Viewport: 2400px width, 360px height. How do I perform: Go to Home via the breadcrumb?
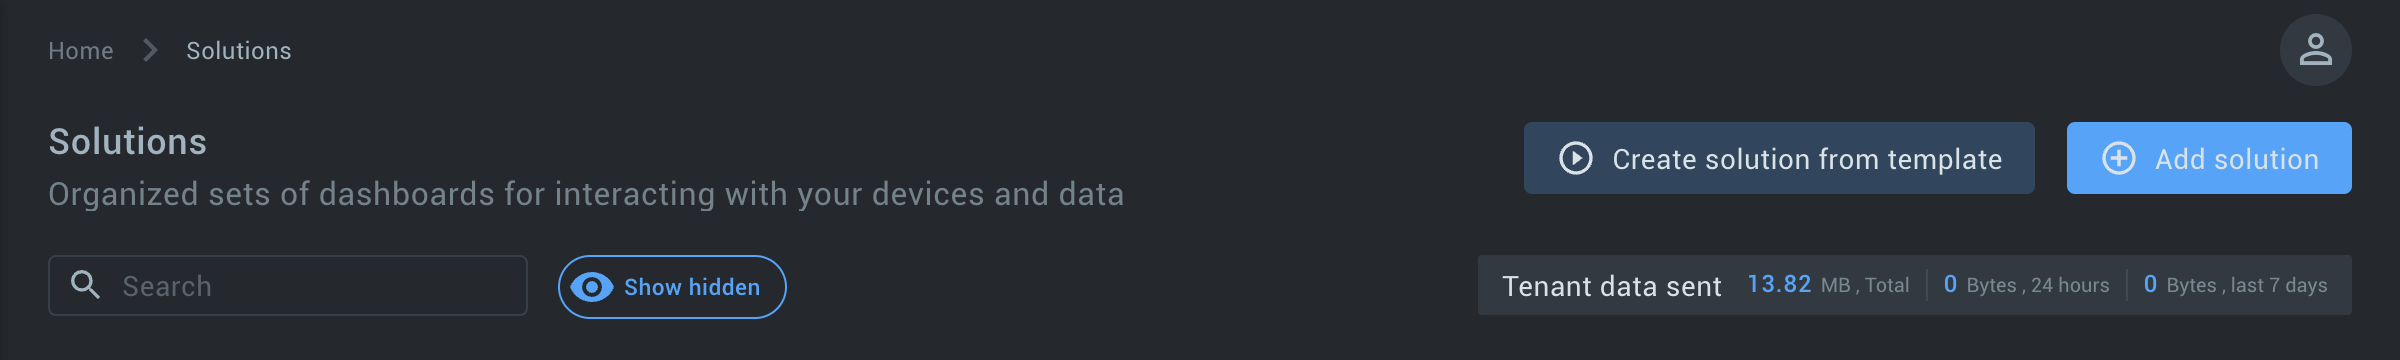81,51
